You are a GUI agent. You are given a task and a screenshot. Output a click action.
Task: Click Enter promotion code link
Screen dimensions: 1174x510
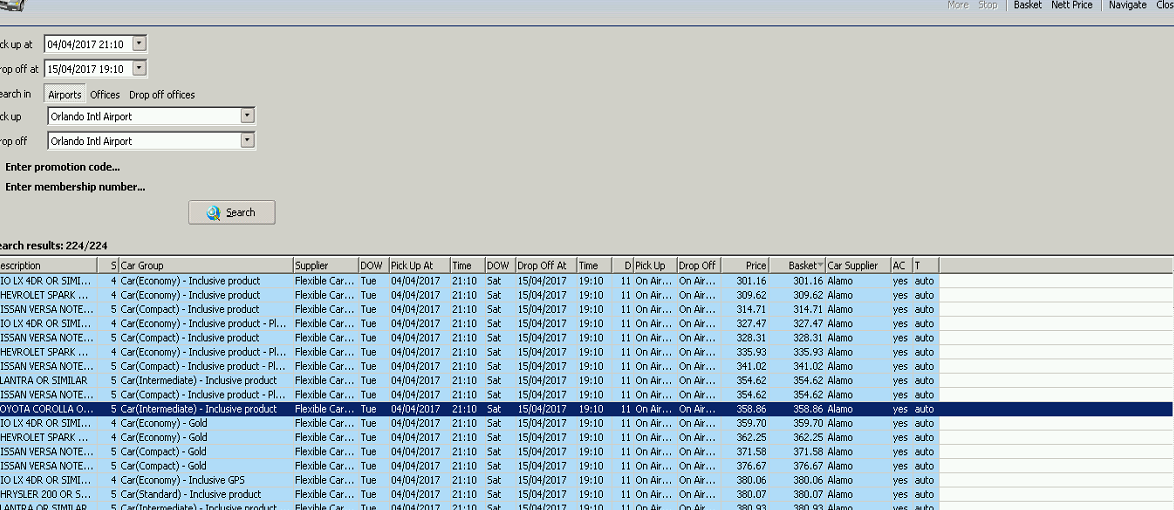pos(62,167)
